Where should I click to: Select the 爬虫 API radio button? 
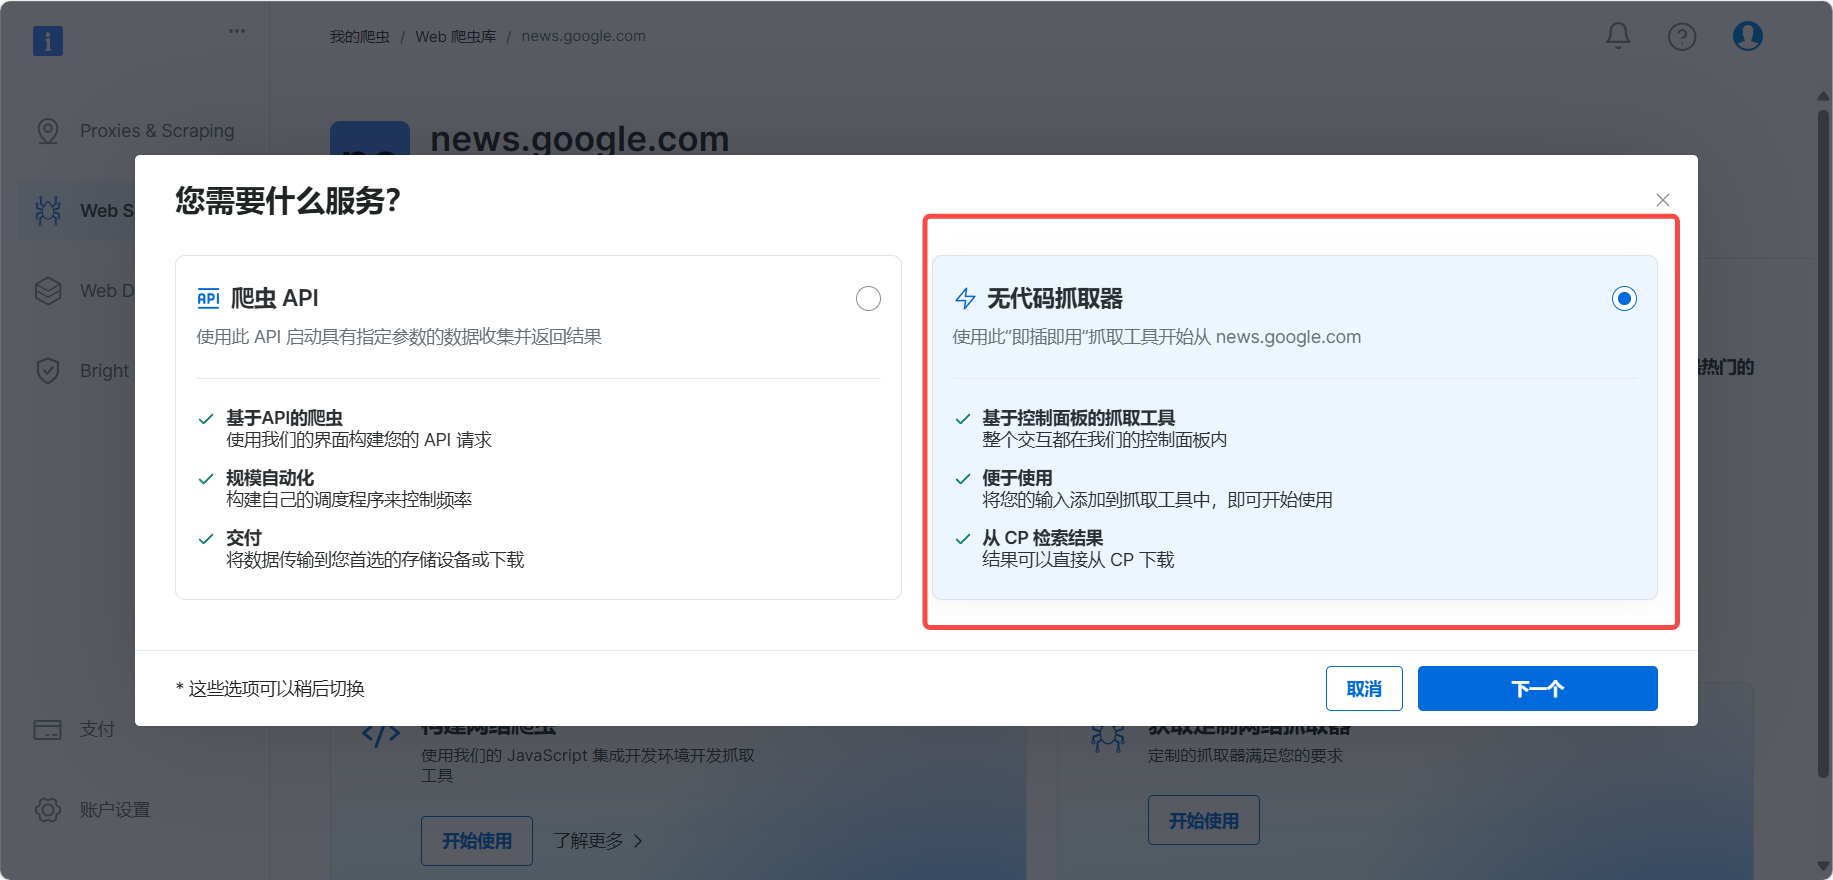click(x=868, y=298)
